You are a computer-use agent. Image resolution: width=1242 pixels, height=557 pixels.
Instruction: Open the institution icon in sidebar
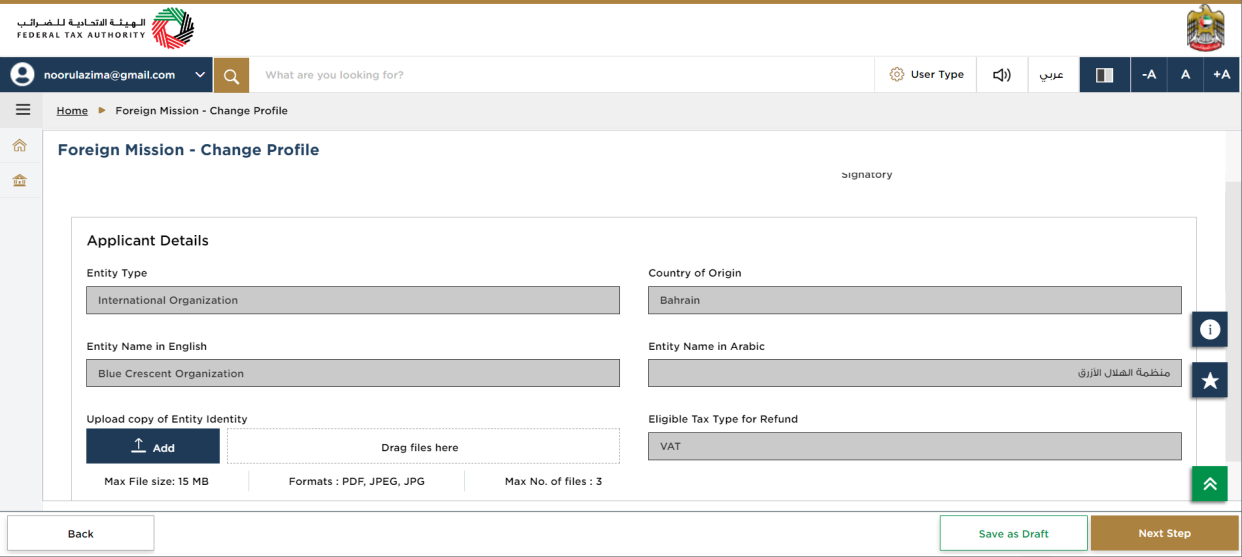click(x=19, y=181)
